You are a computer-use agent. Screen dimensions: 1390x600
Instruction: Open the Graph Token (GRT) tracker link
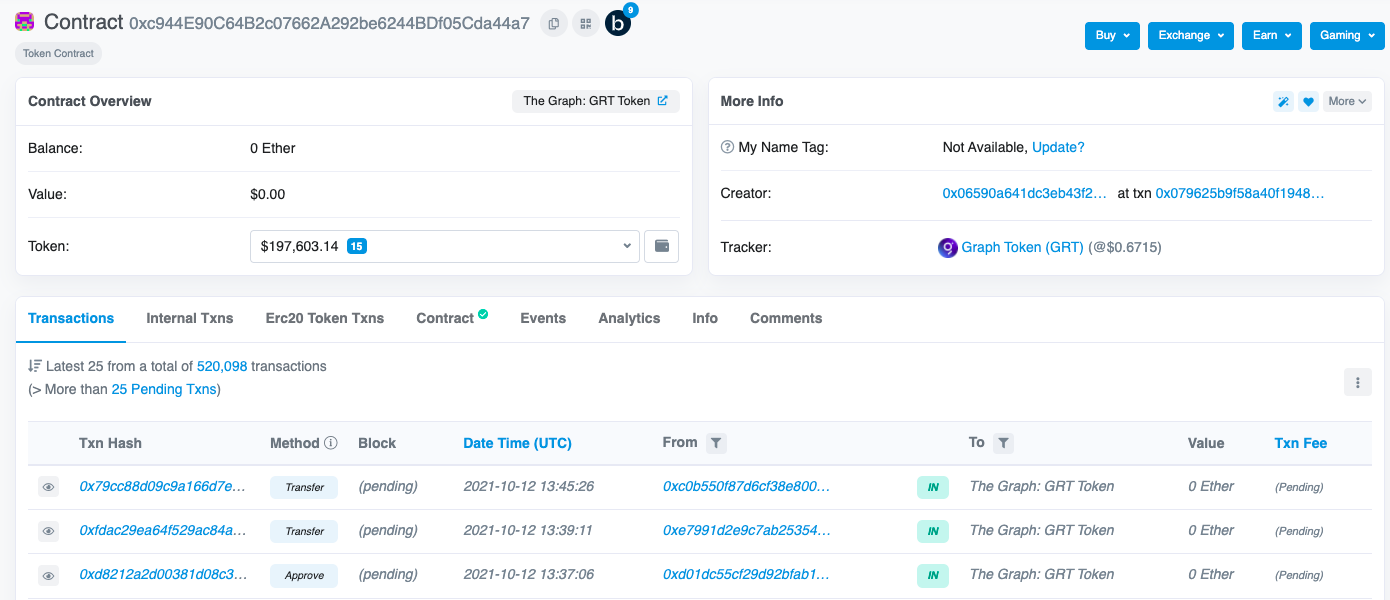(1022, 247)
